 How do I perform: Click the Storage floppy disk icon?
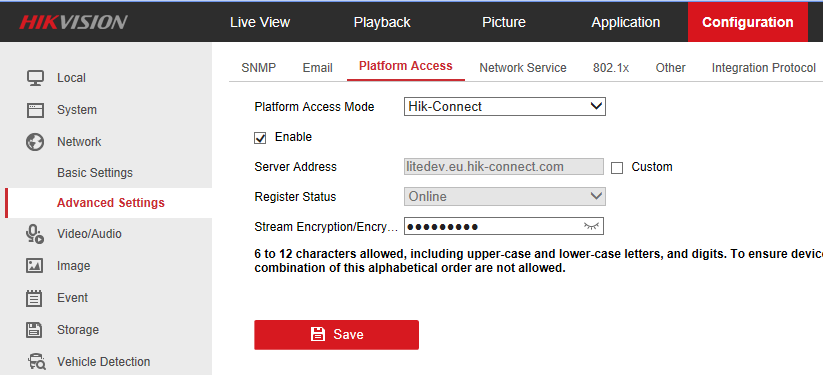(35, 330)
